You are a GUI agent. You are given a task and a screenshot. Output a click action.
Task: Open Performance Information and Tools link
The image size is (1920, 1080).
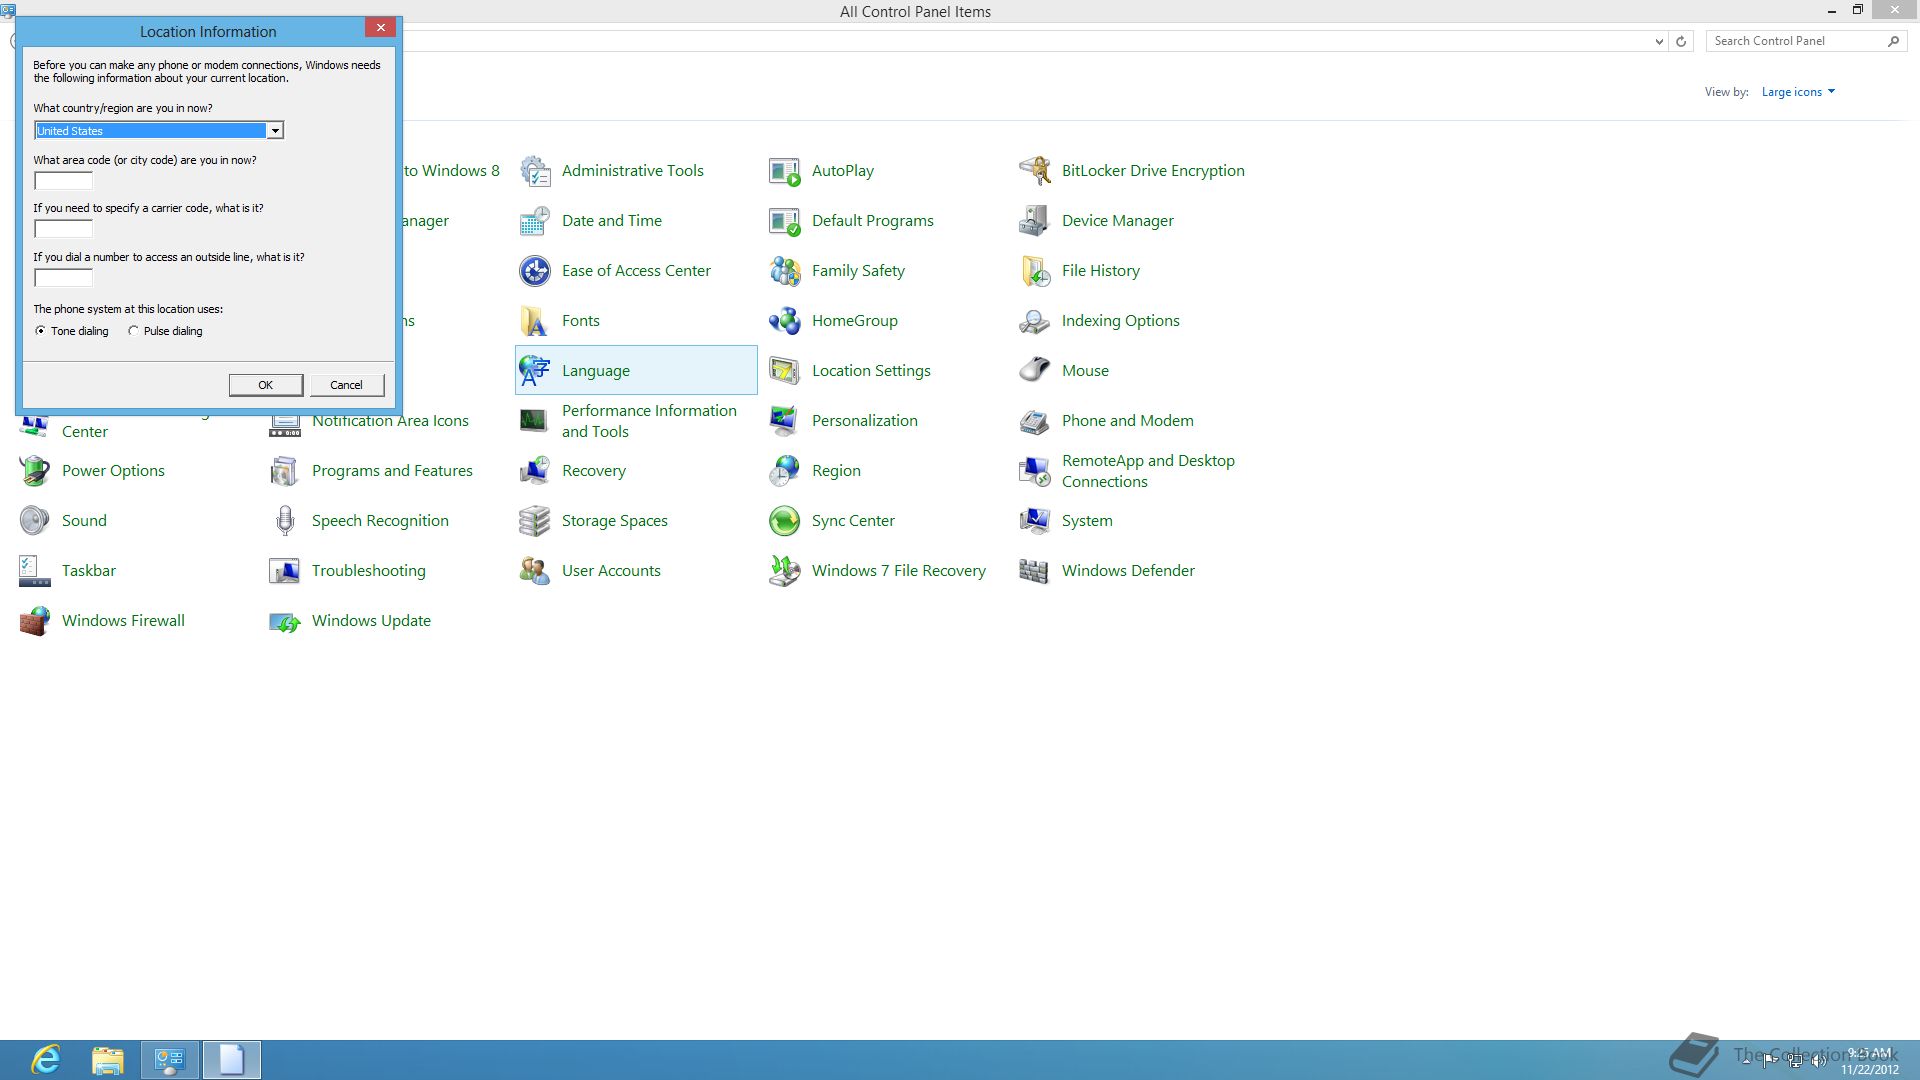[649, 421]
